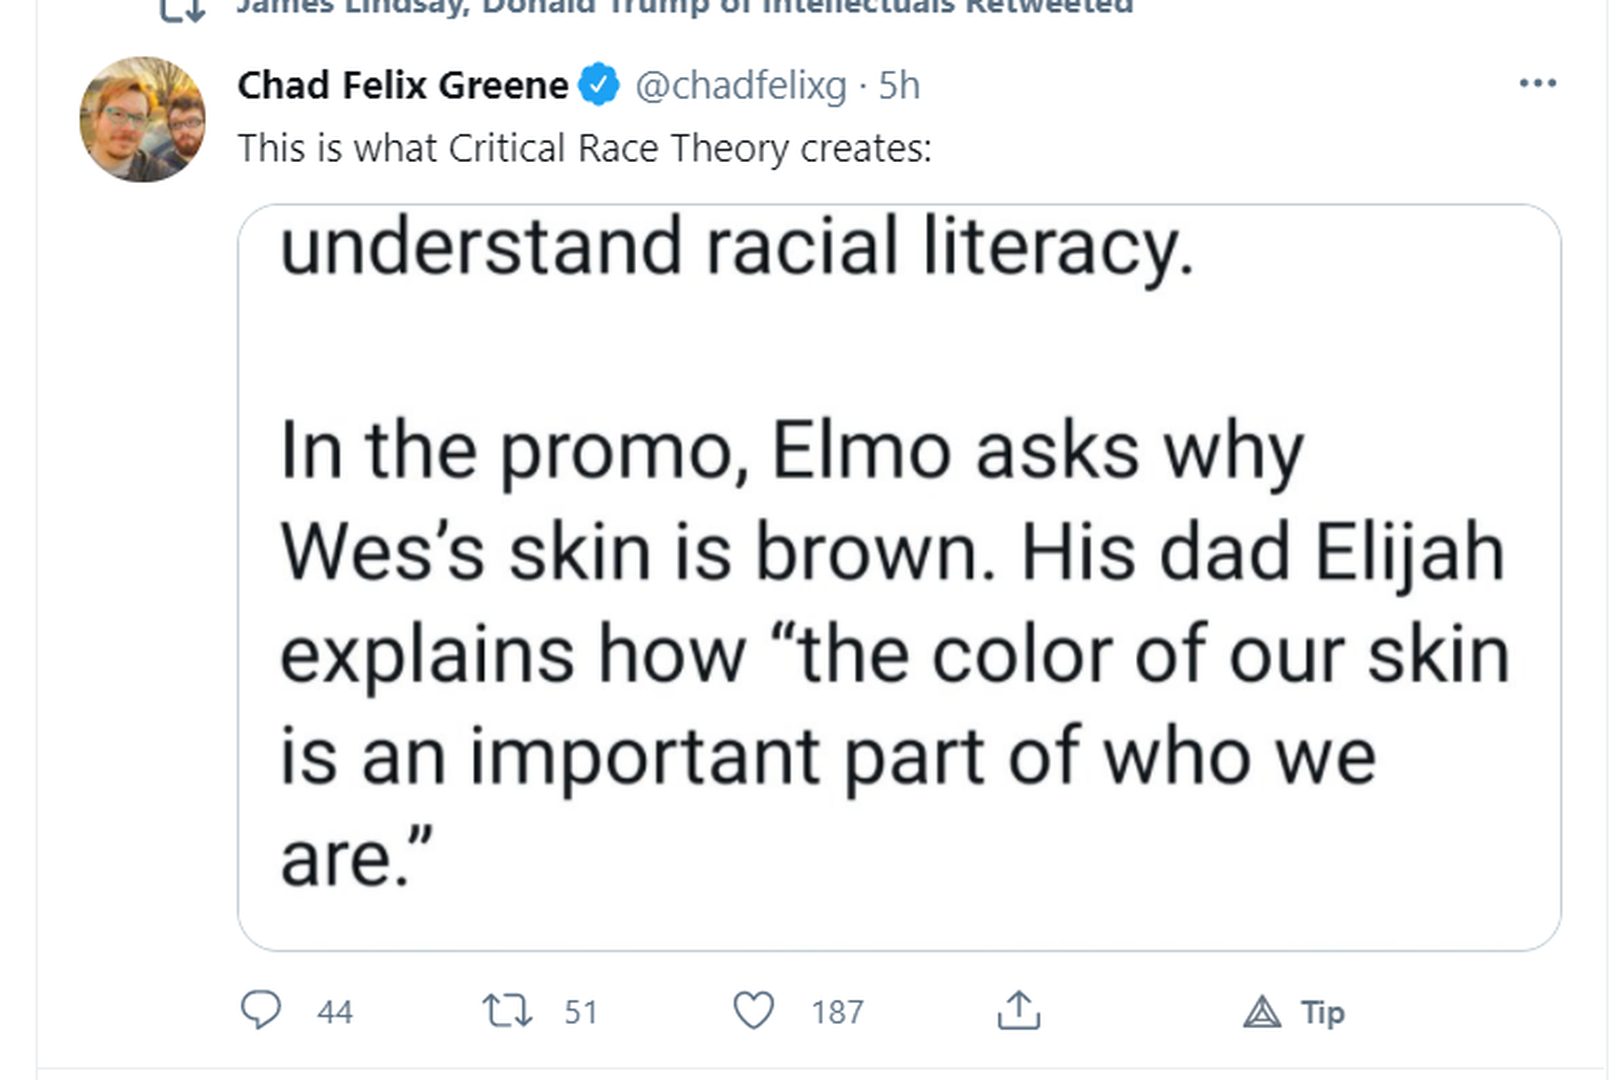The height and width of the screenshot is (1080, 1621).
Task: Click the blue verified badge
Action: tap(599, 85)
